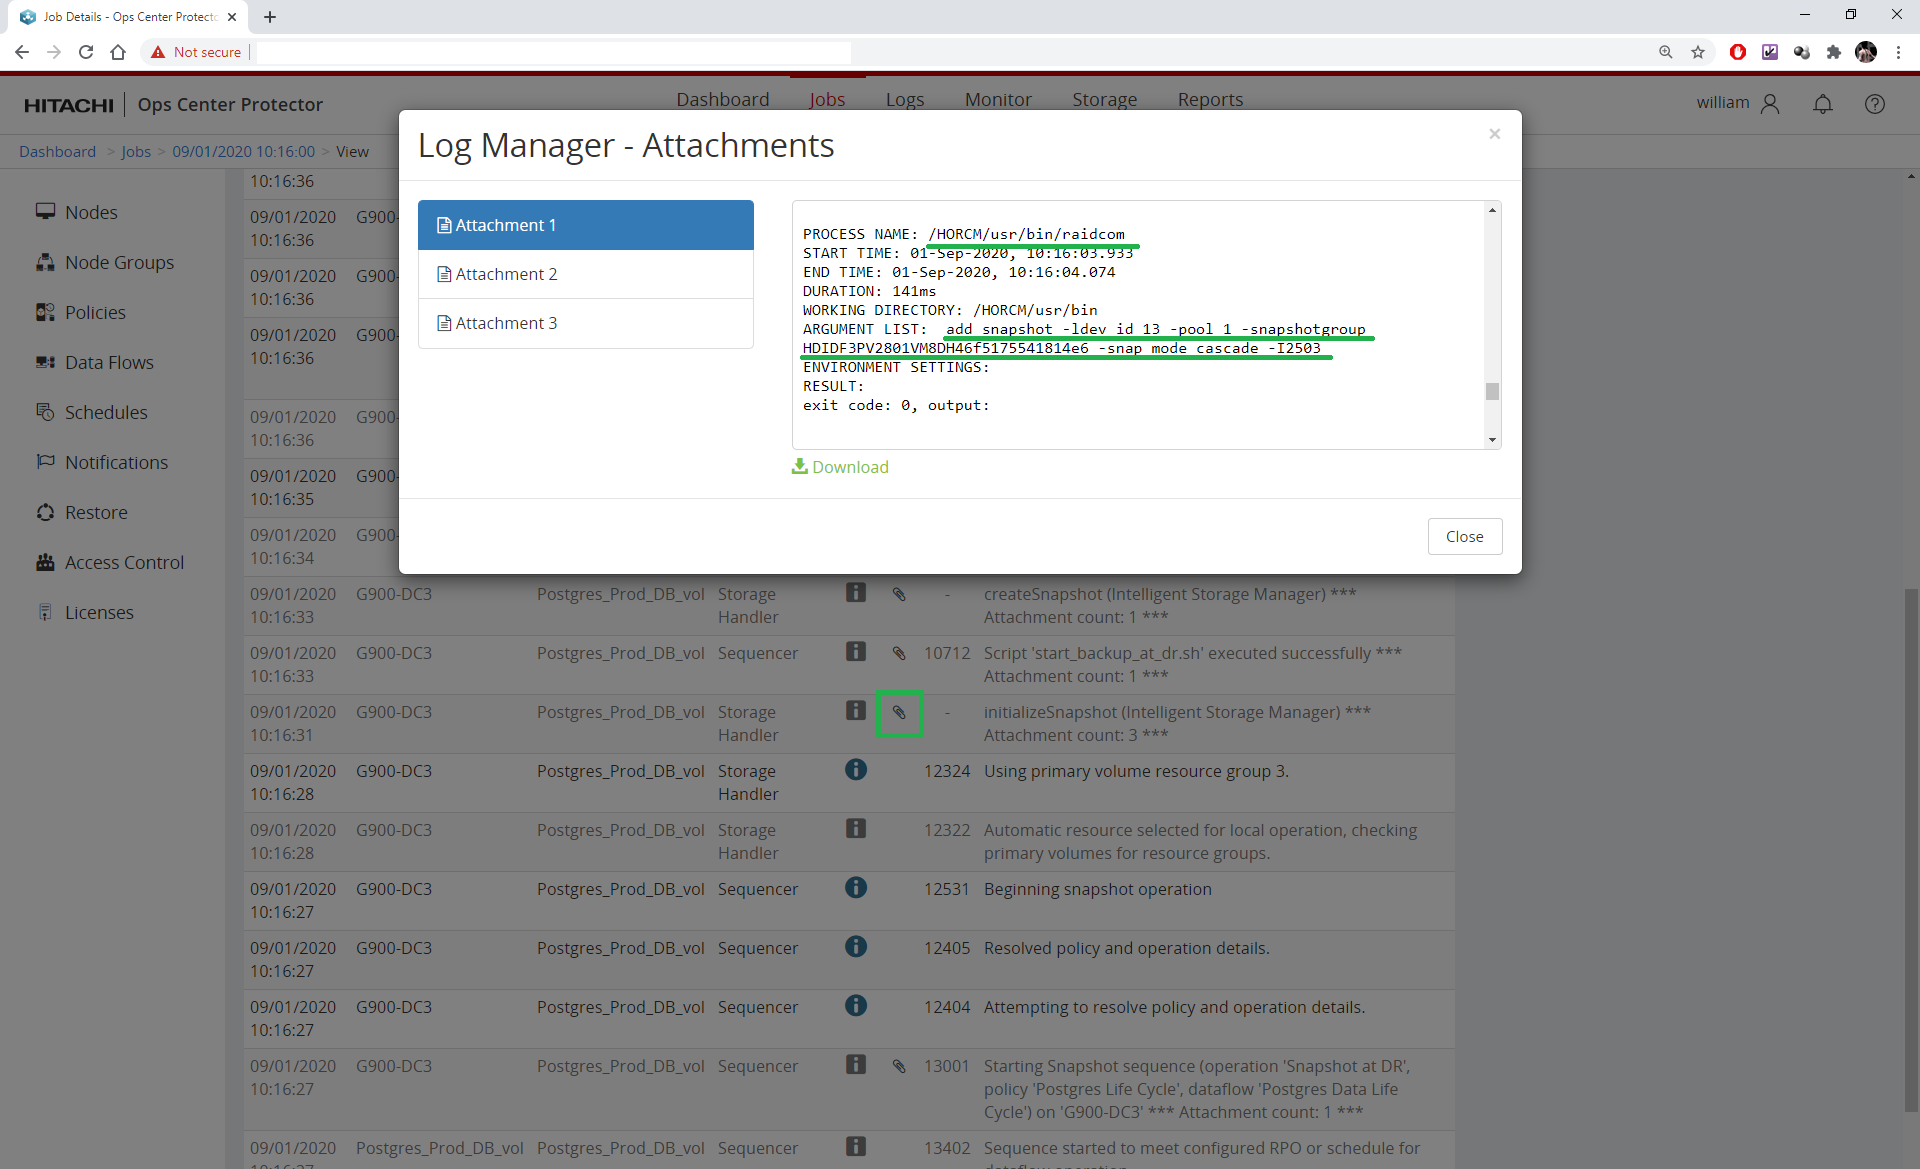Open the Chrome three-dot menu

[x=1898, y=52]
